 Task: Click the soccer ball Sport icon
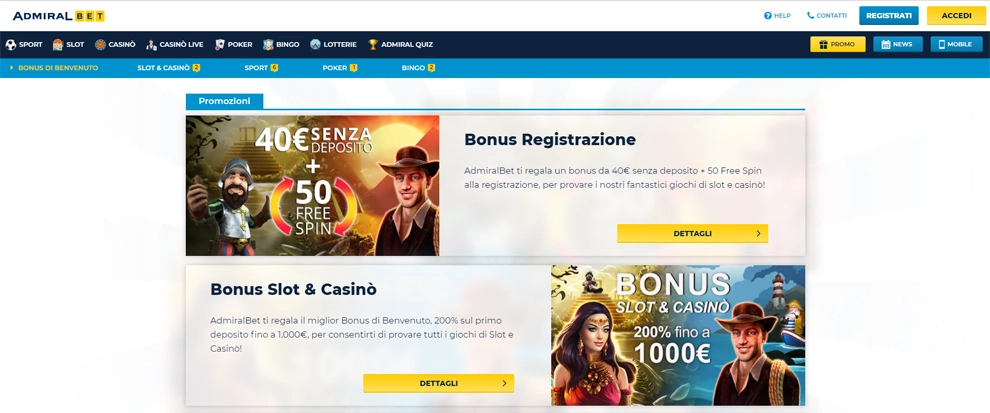pyautogui.click(x=11, y=45)
